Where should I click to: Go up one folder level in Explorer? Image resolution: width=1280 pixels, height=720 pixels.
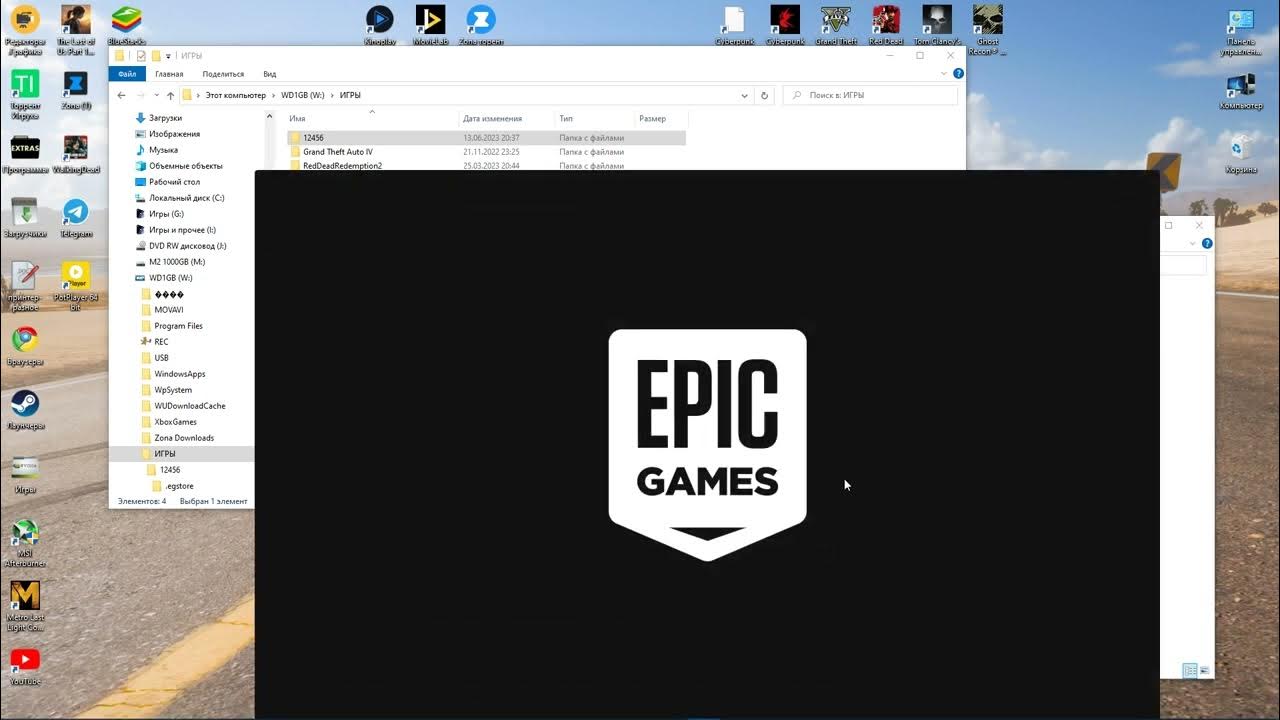170,95
